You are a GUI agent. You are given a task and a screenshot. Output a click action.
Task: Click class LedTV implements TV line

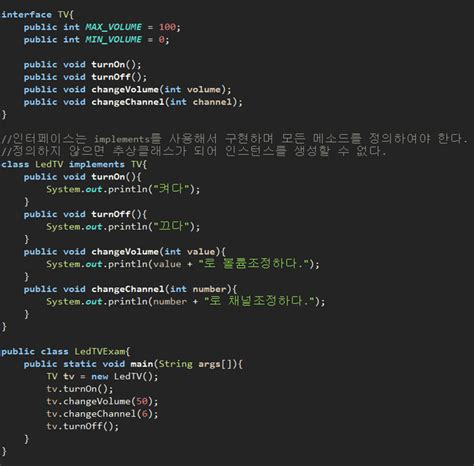[74, 164]
